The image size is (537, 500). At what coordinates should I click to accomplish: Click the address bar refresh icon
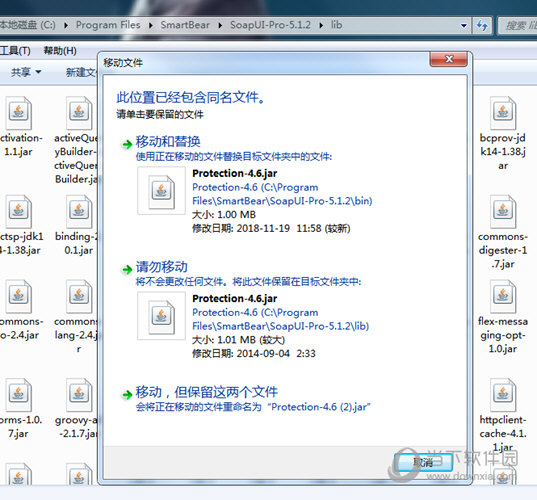tap(482, 25)
